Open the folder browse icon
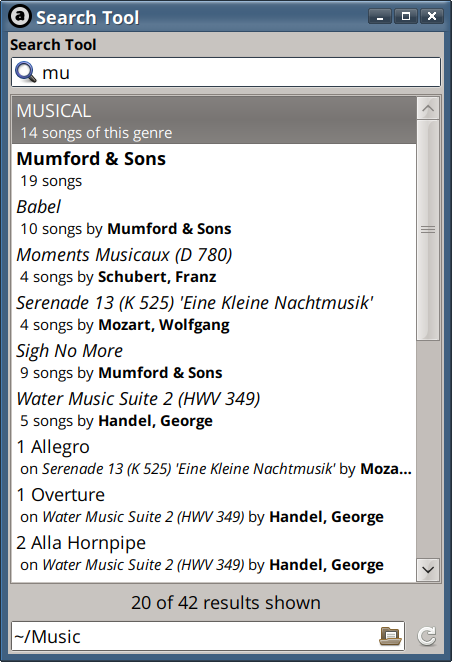 coord(390,636)
